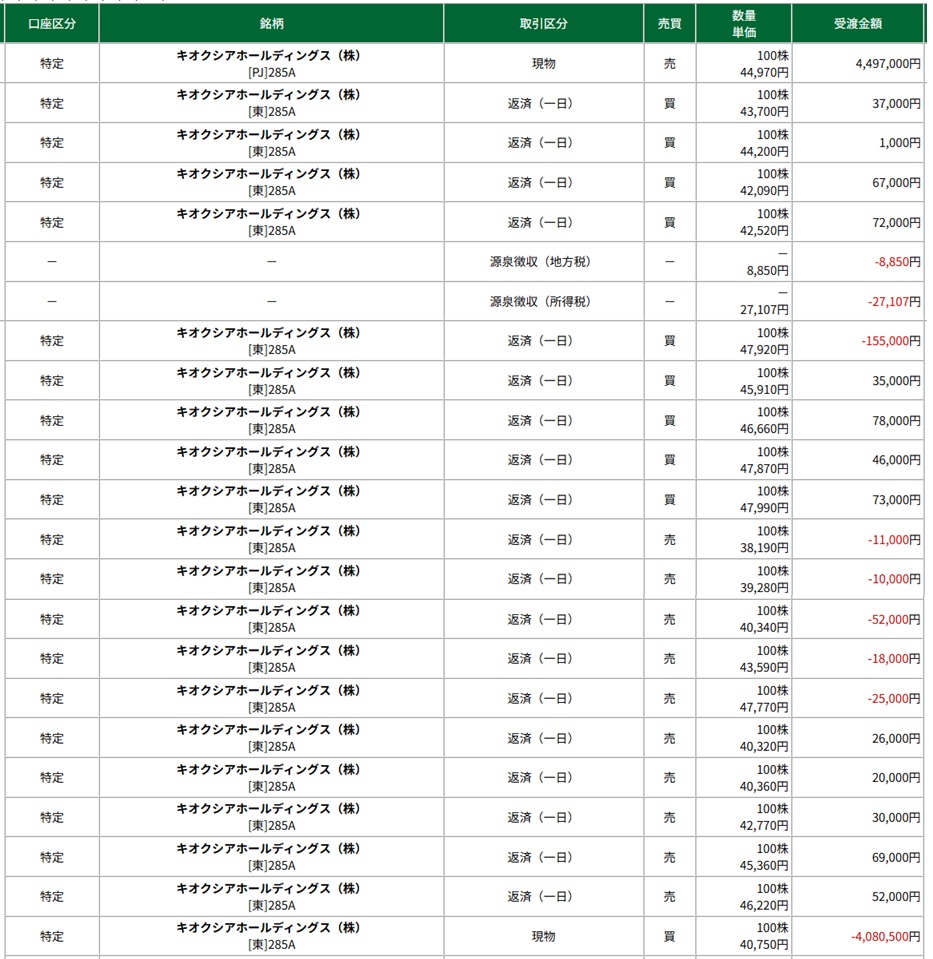Click the 73,000円 settlement amount
This screenshot has height=959, width=933.
(x=896, y=500)
